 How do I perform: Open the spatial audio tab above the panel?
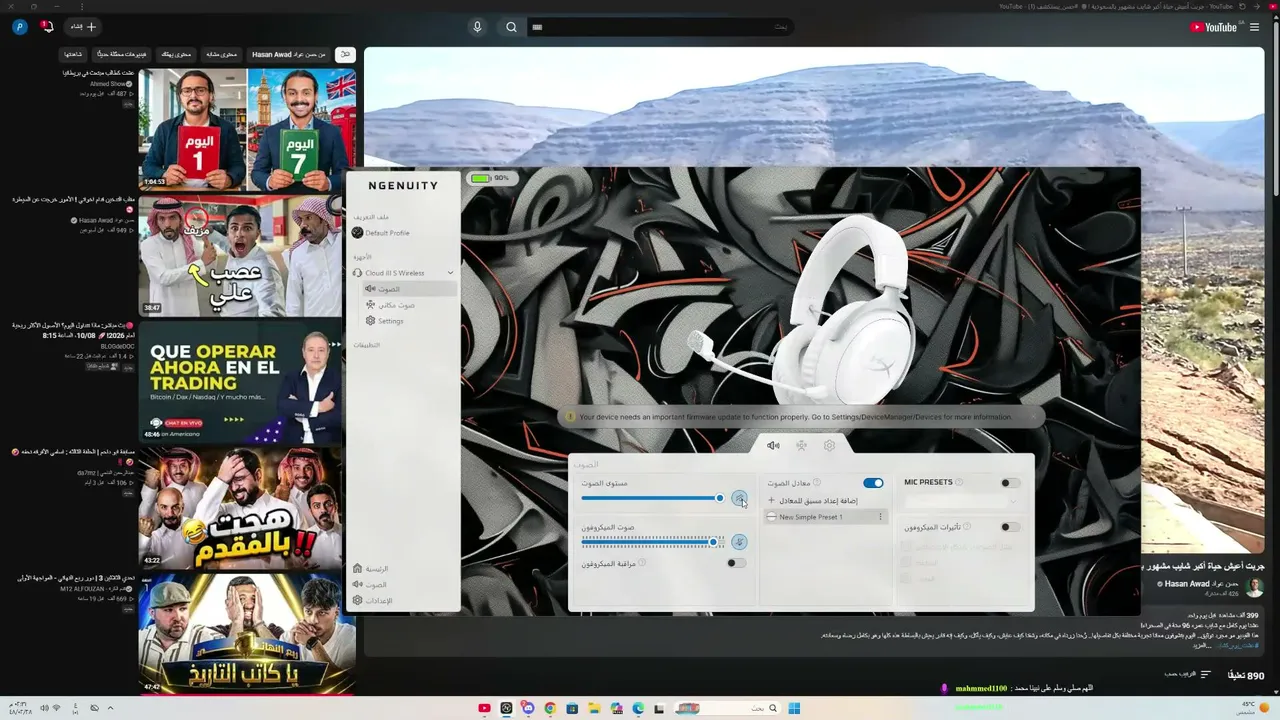pos(801,446)
